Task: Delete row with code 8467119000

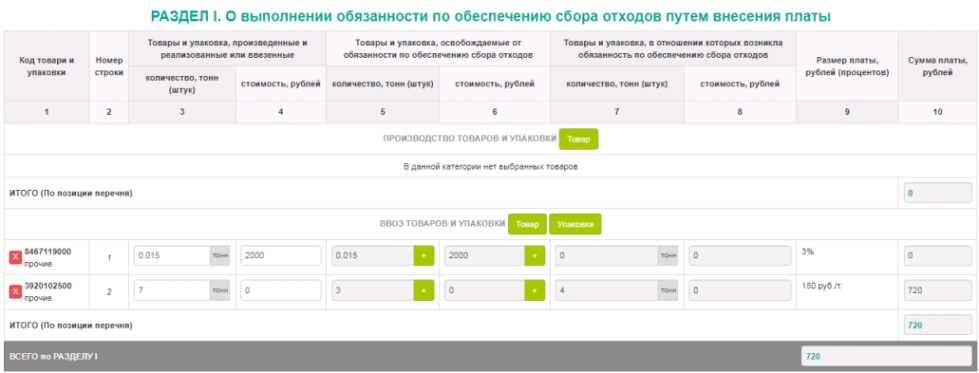Action: 16,257
